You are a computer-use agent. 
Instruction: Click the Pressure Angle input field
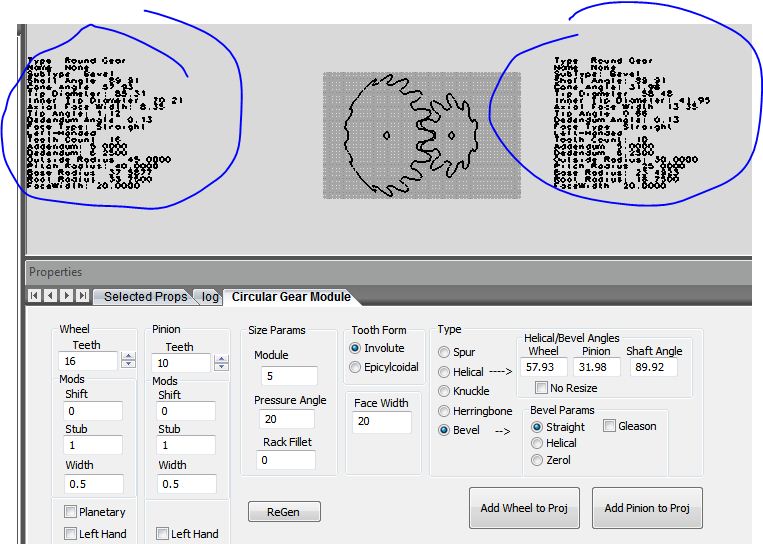click(x=289, y=419)
